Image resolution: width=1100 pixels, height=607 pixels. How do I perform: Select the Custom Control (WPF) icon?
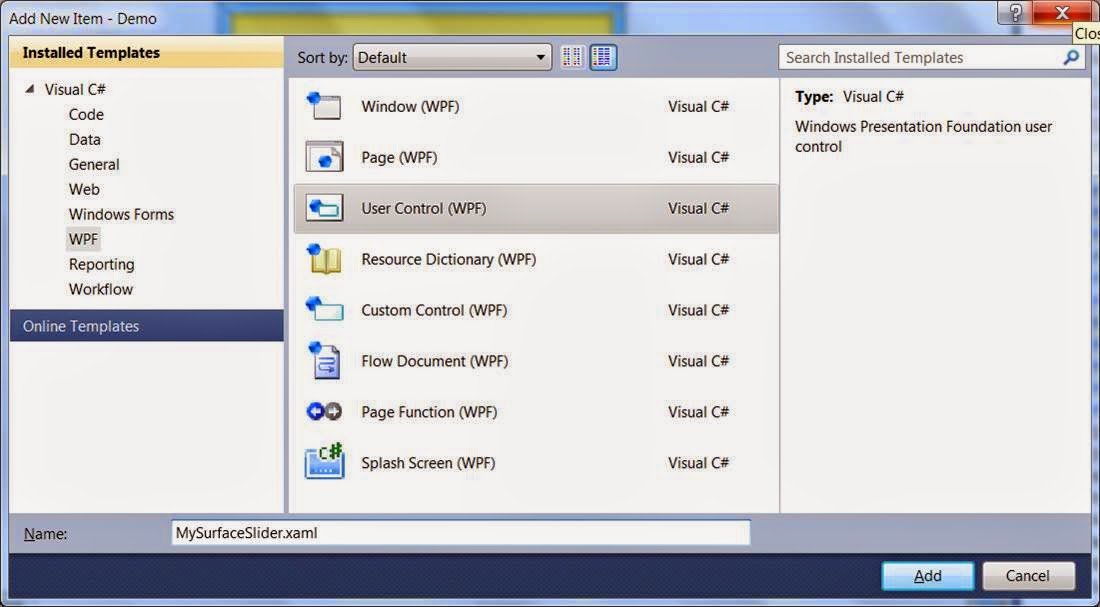pos(323,310)
